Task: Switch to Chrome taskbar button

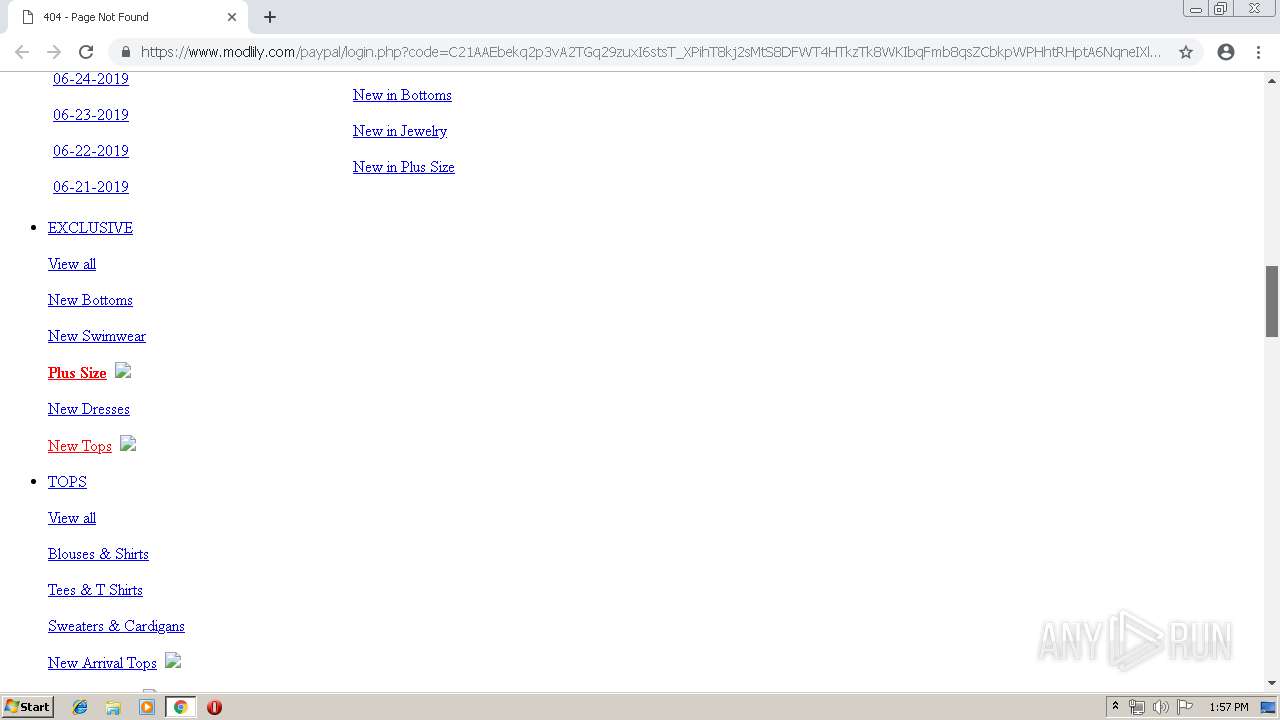Action: pos(180,707)
